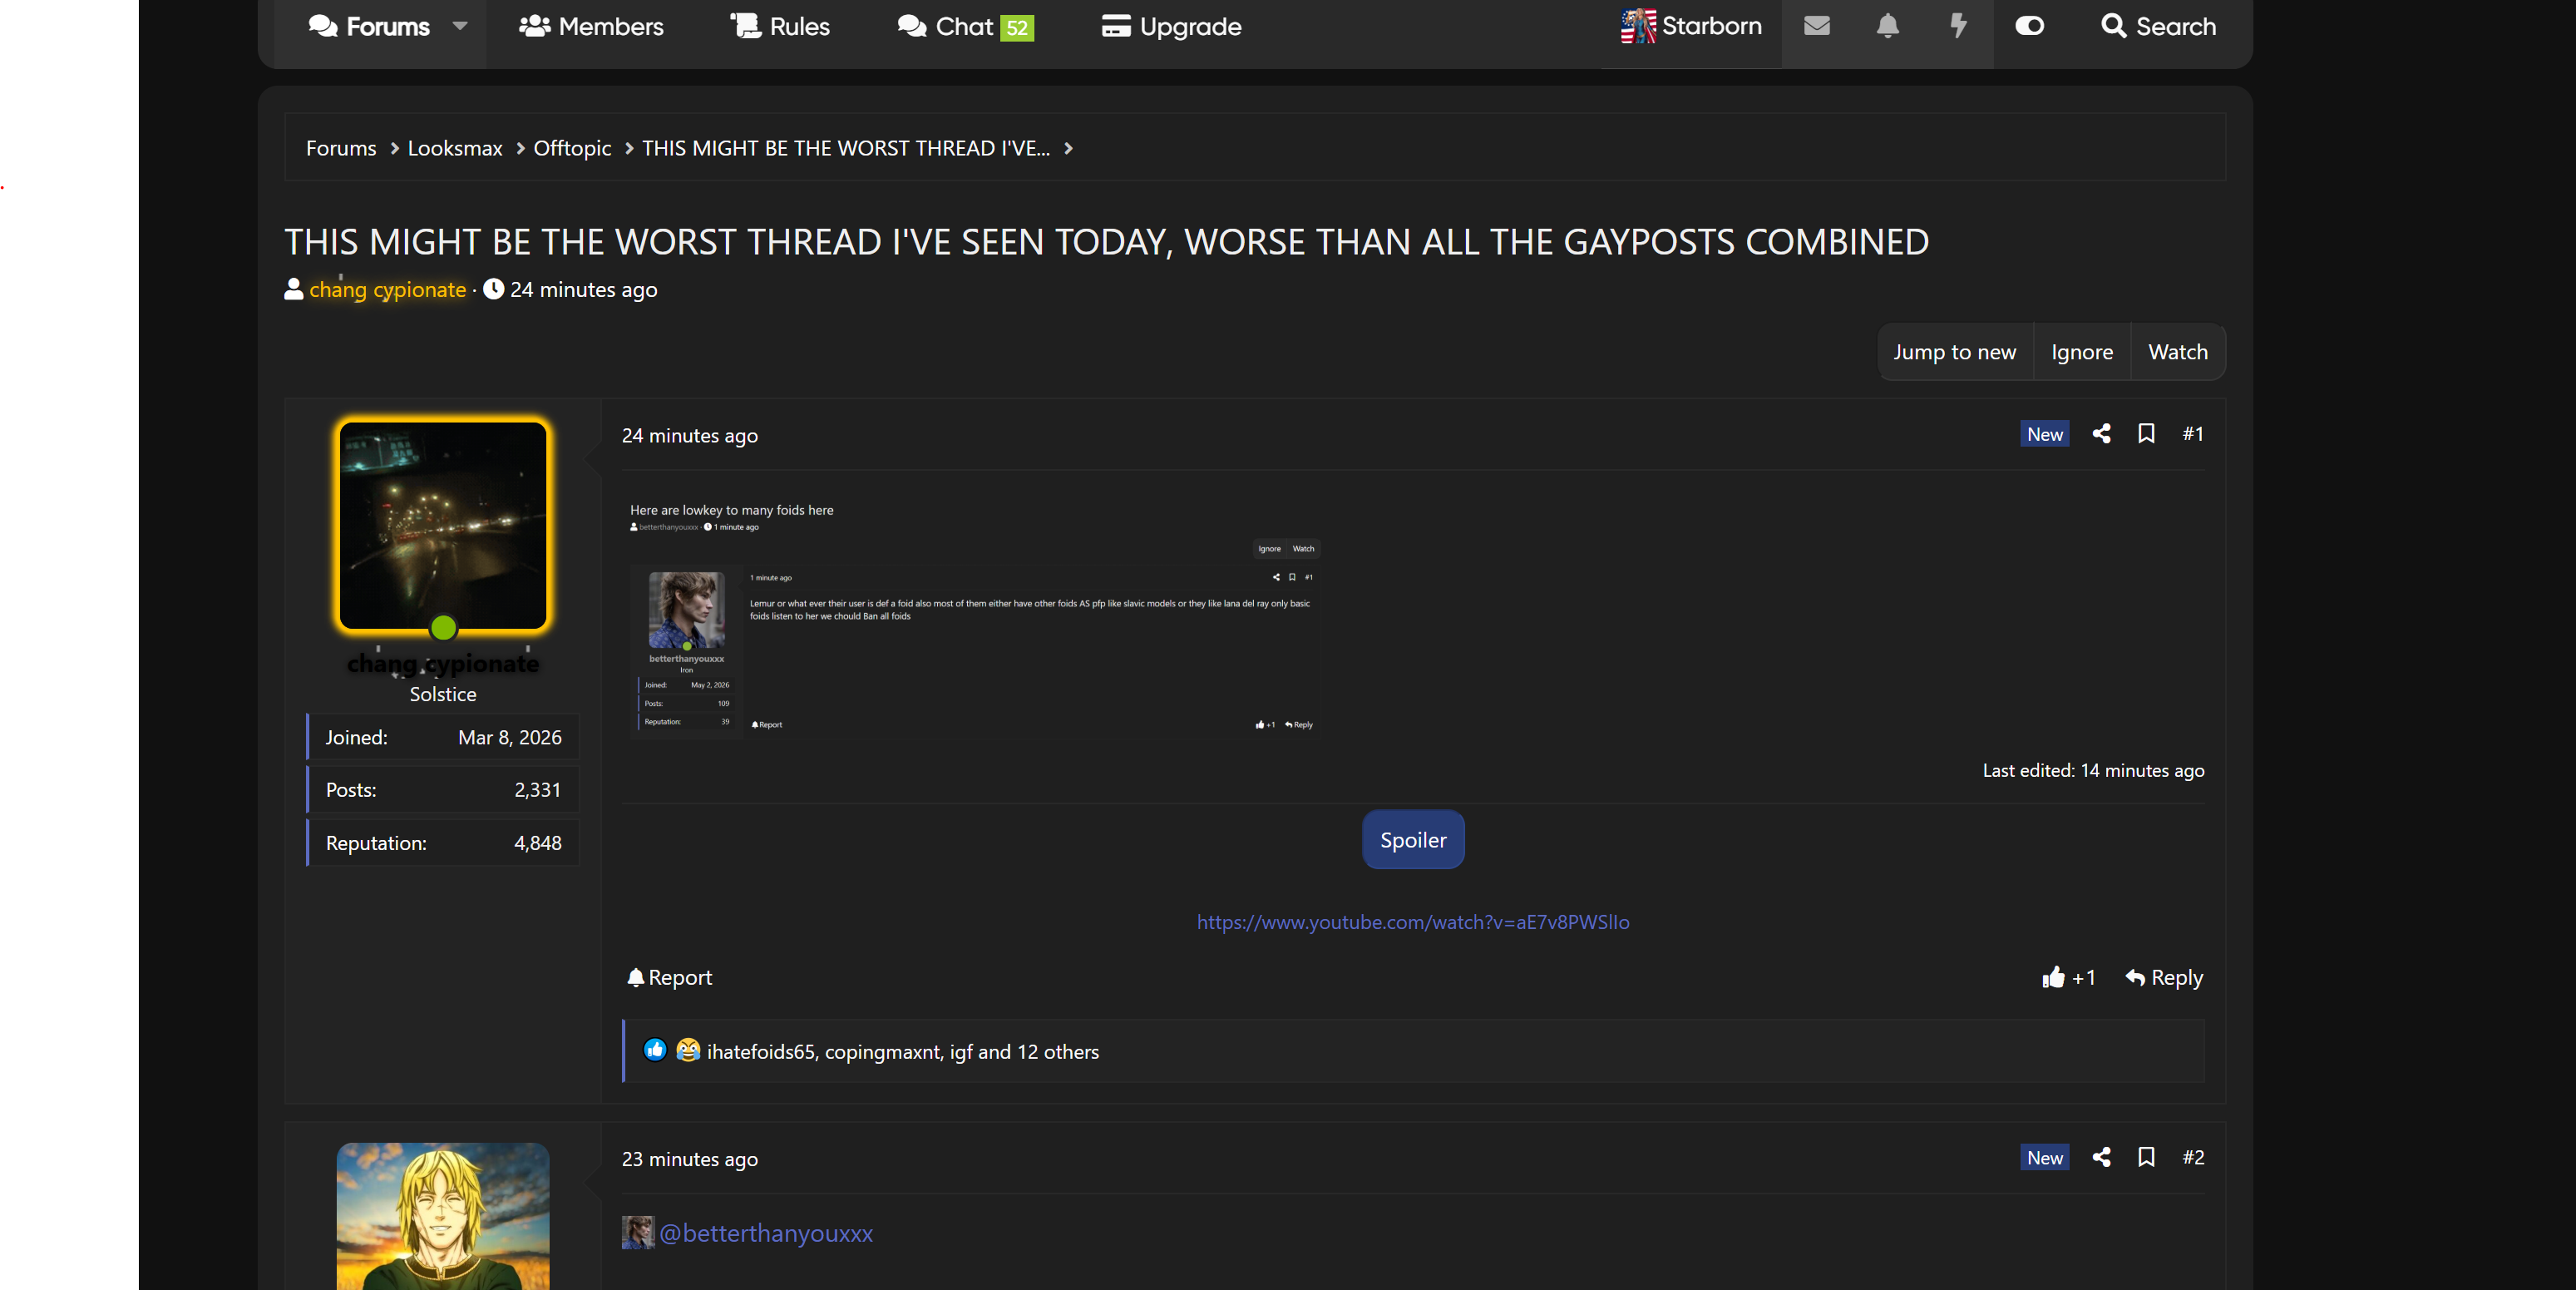Go to the Members page
The image size is (2576, 1290).
coord(591,26)
